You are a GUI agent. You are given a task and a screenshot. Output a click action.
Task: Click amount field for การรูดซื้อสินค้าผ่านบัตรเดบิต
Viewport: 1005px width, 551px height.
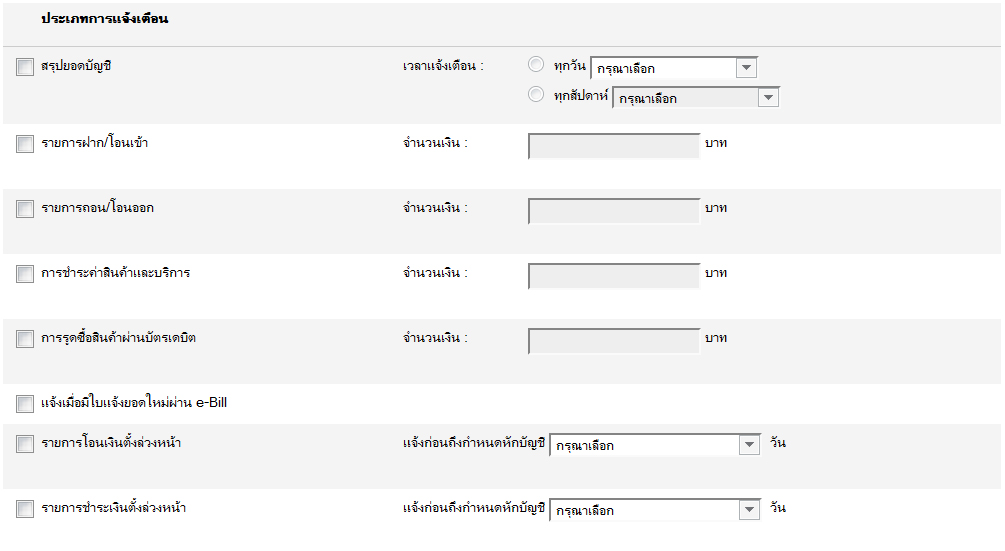pos(614,341)
